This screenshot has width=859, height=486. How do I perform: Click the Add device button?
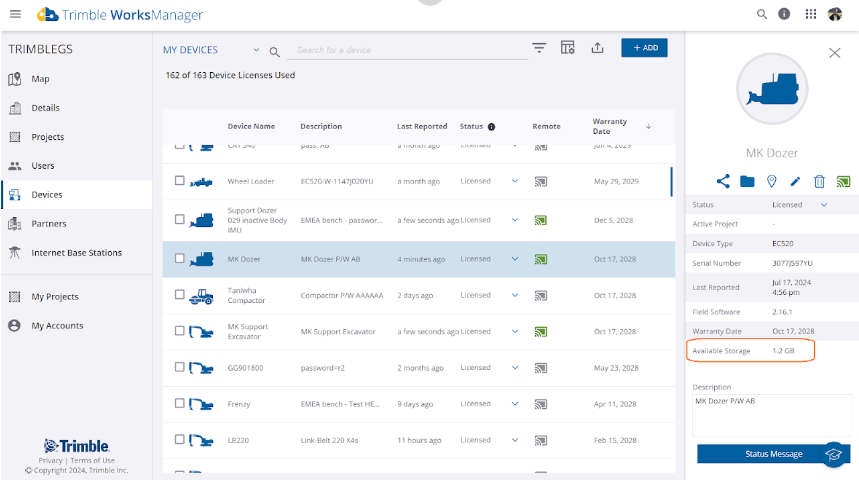click(x=644, y=48)
